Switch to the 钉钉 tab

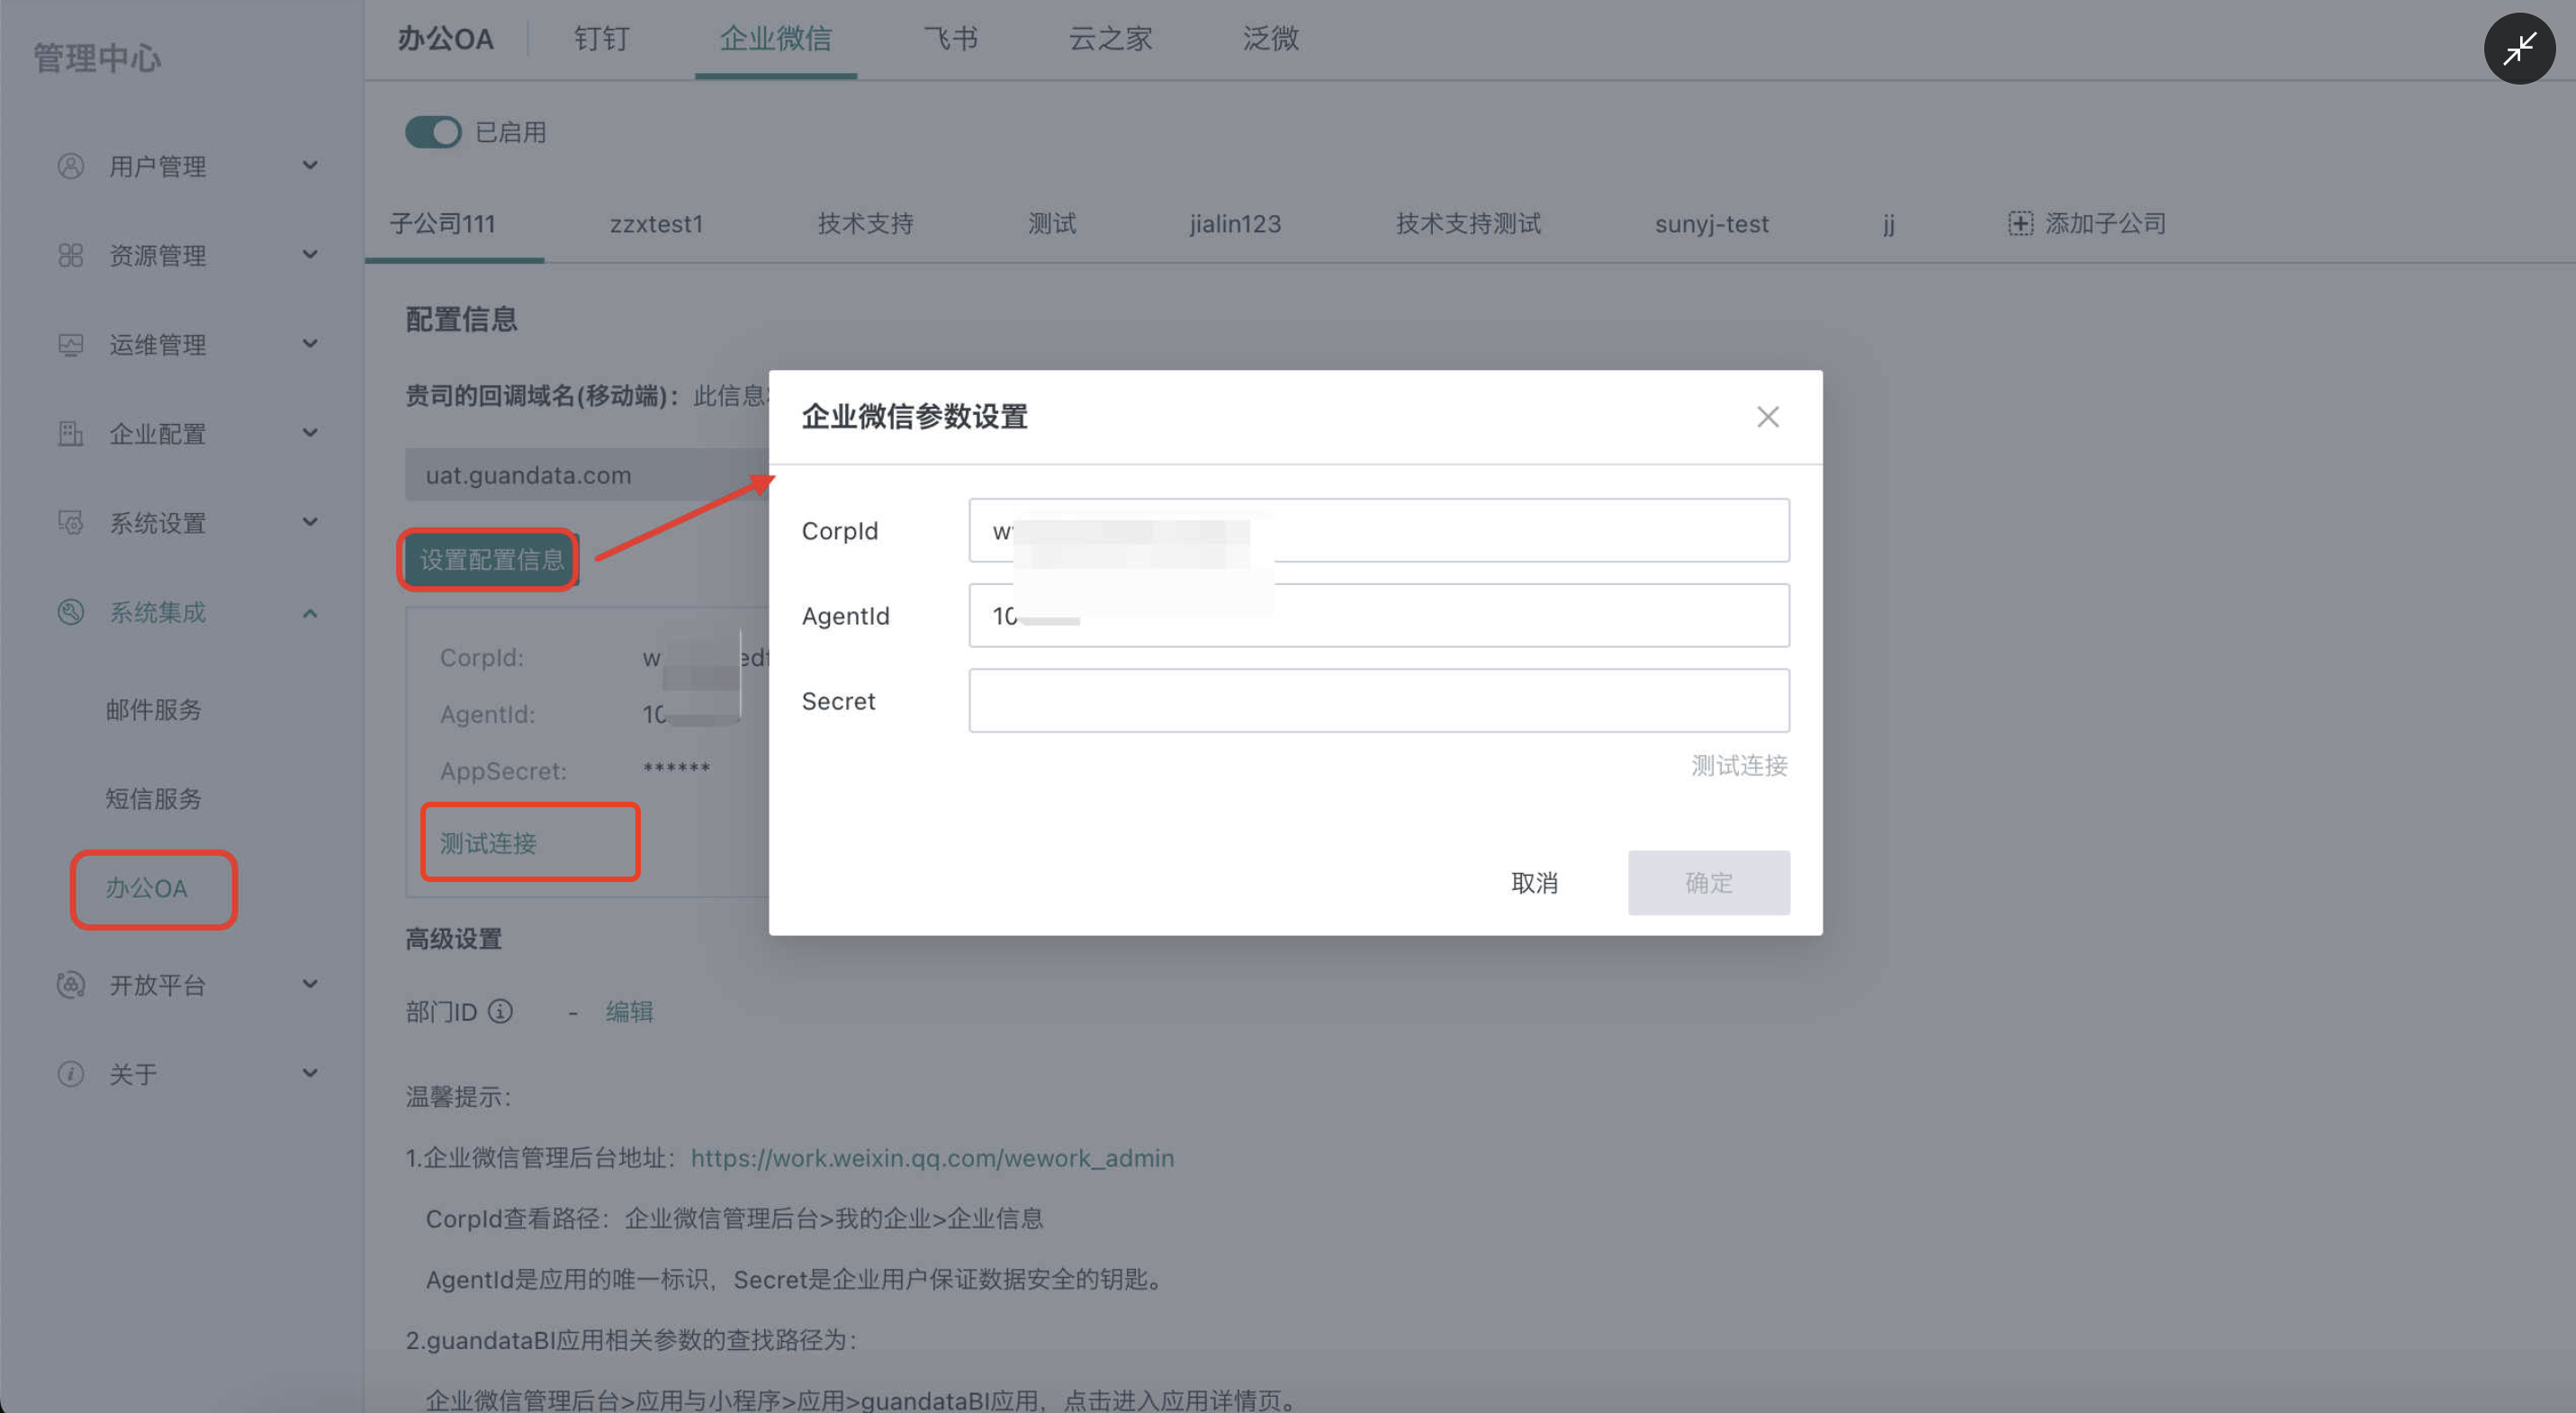click(600, 38)
